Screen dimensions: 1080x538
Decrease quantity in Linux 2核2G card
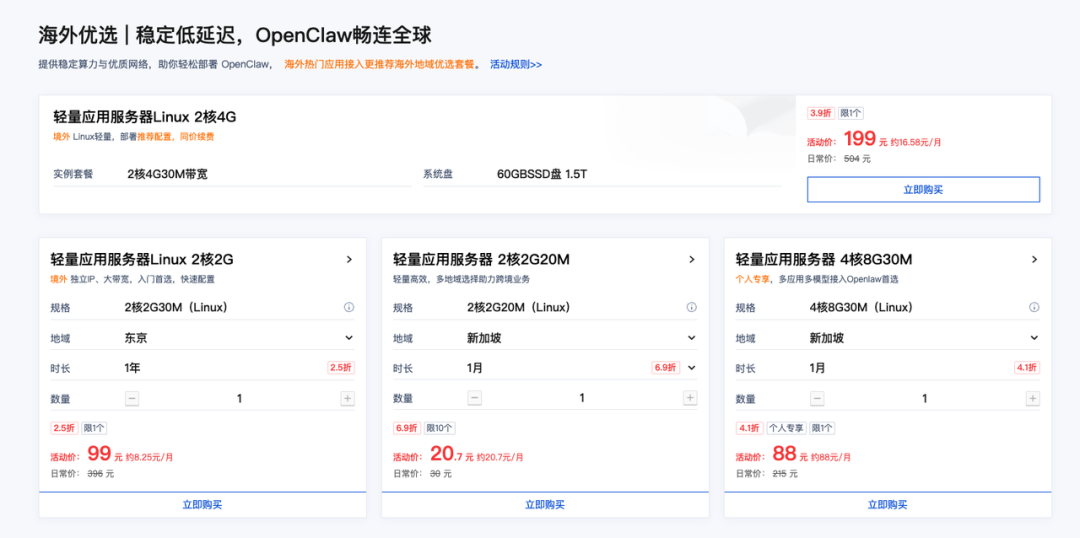(x=132, y=398)
